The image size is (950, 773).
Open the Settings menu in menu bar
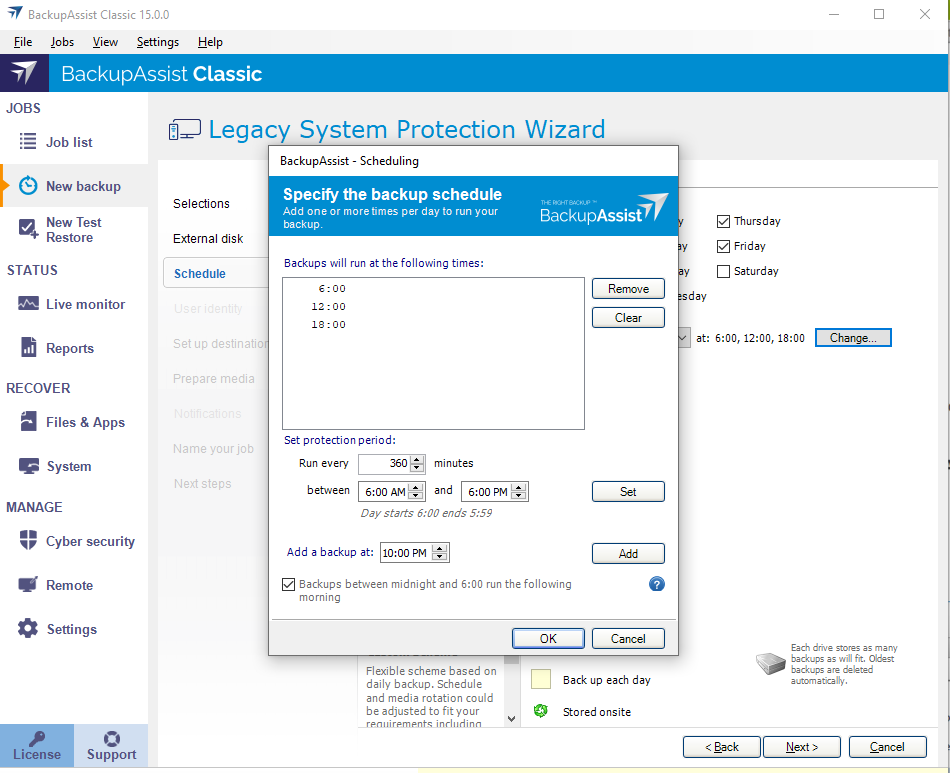[x=157, y=42]
